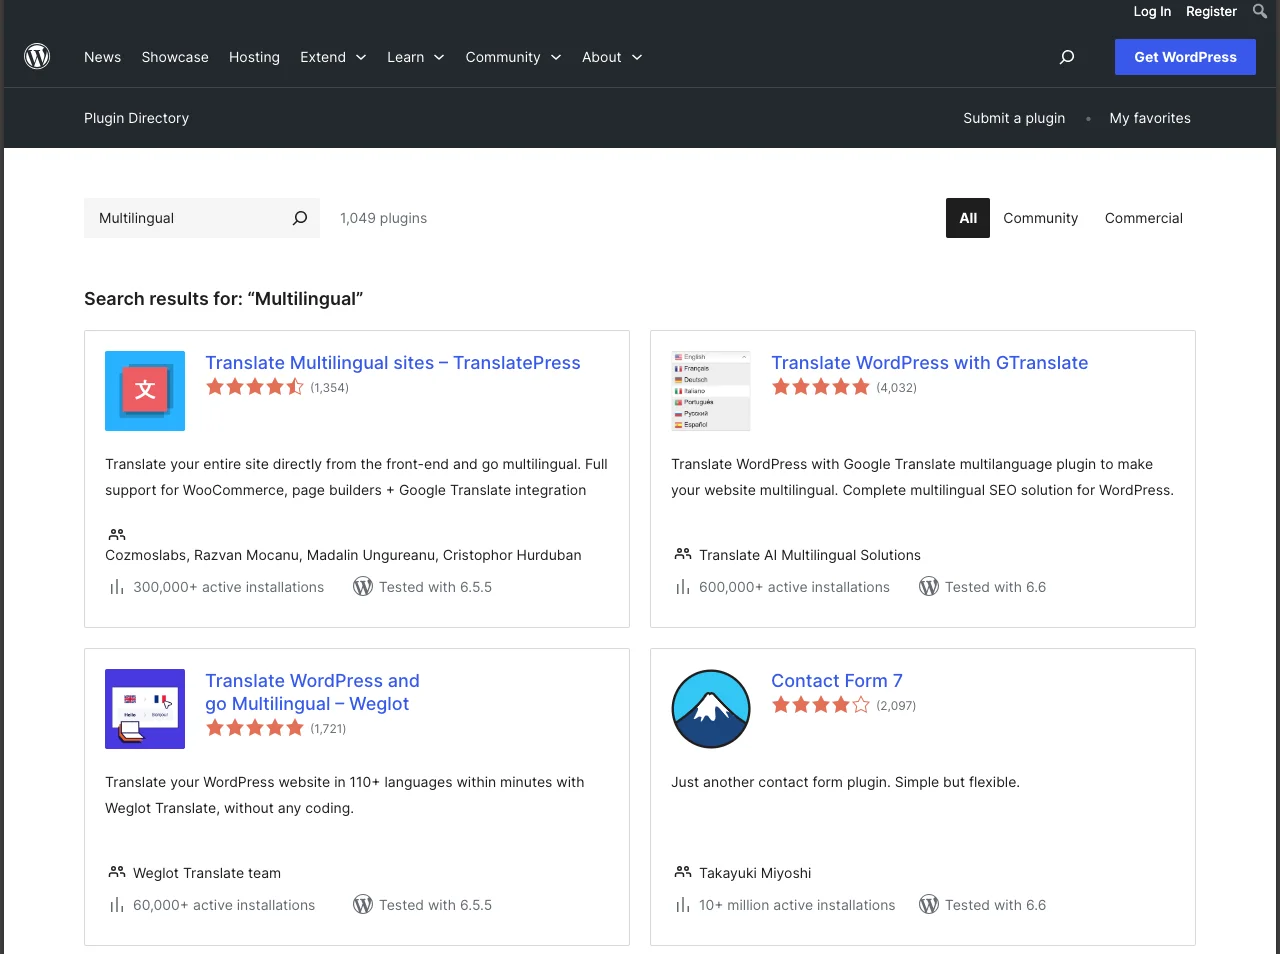Expand the Community dropdown in navigation
Image resolution: width=1280 pixels, height=954 pixels.
click(513, 57)
